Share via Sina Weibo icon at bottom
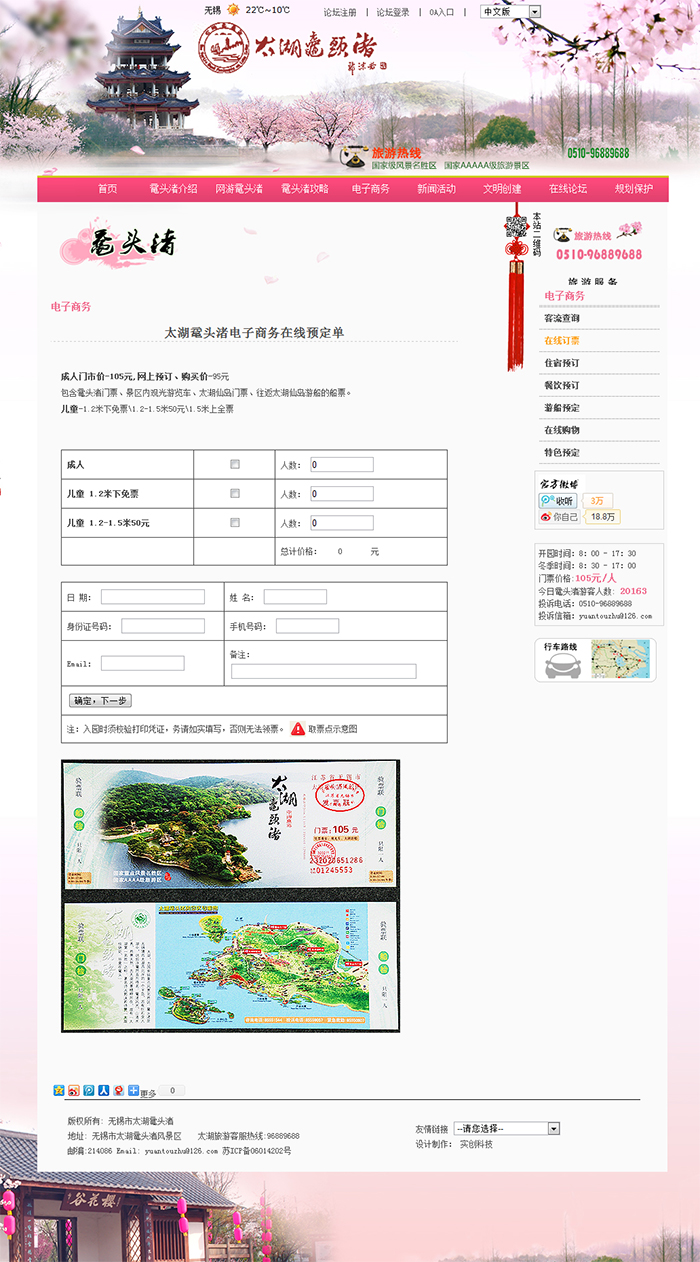This screenshot has height=1262, width=700. point(73,1090)
